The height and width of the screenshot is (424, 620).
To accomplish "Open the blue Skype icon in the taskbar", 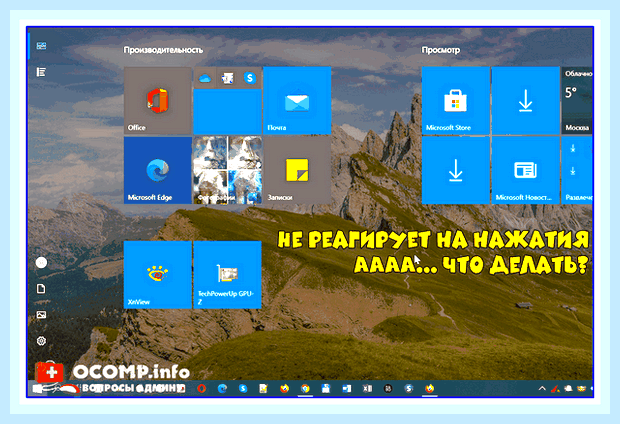I will [x=243, y=388].
